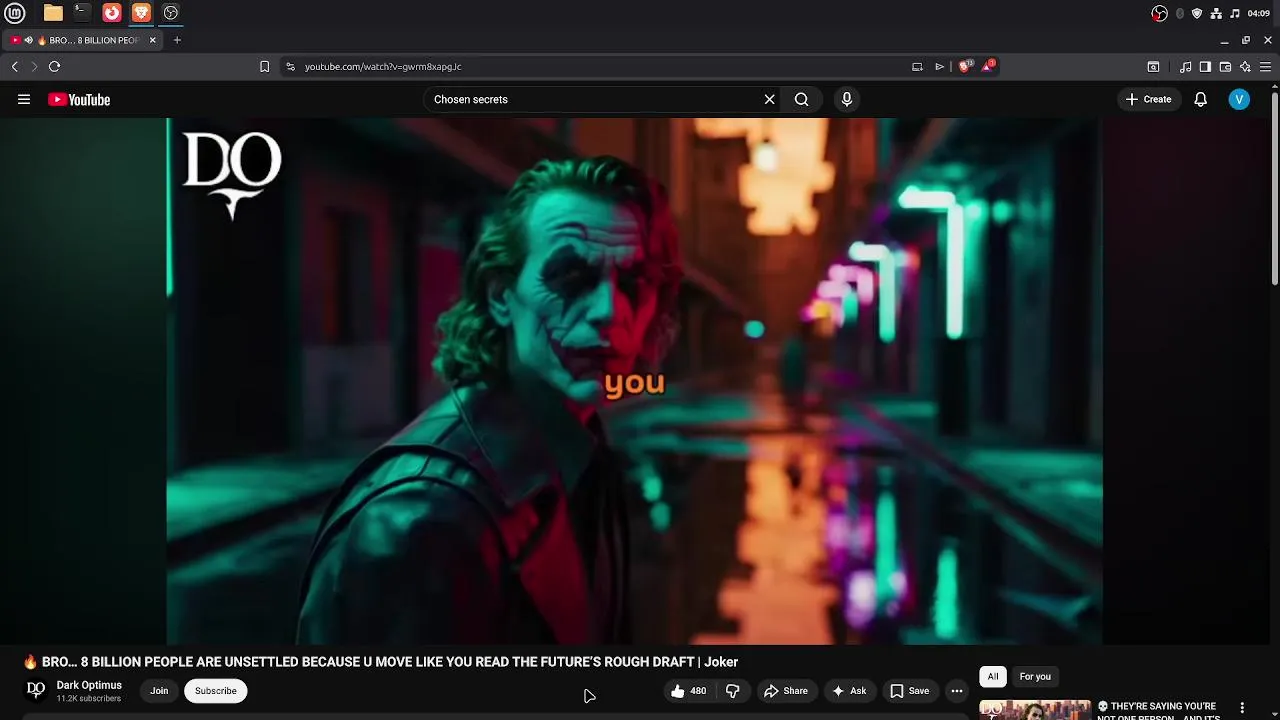Open the Linux Mint start menu

[x=16, y=13]
